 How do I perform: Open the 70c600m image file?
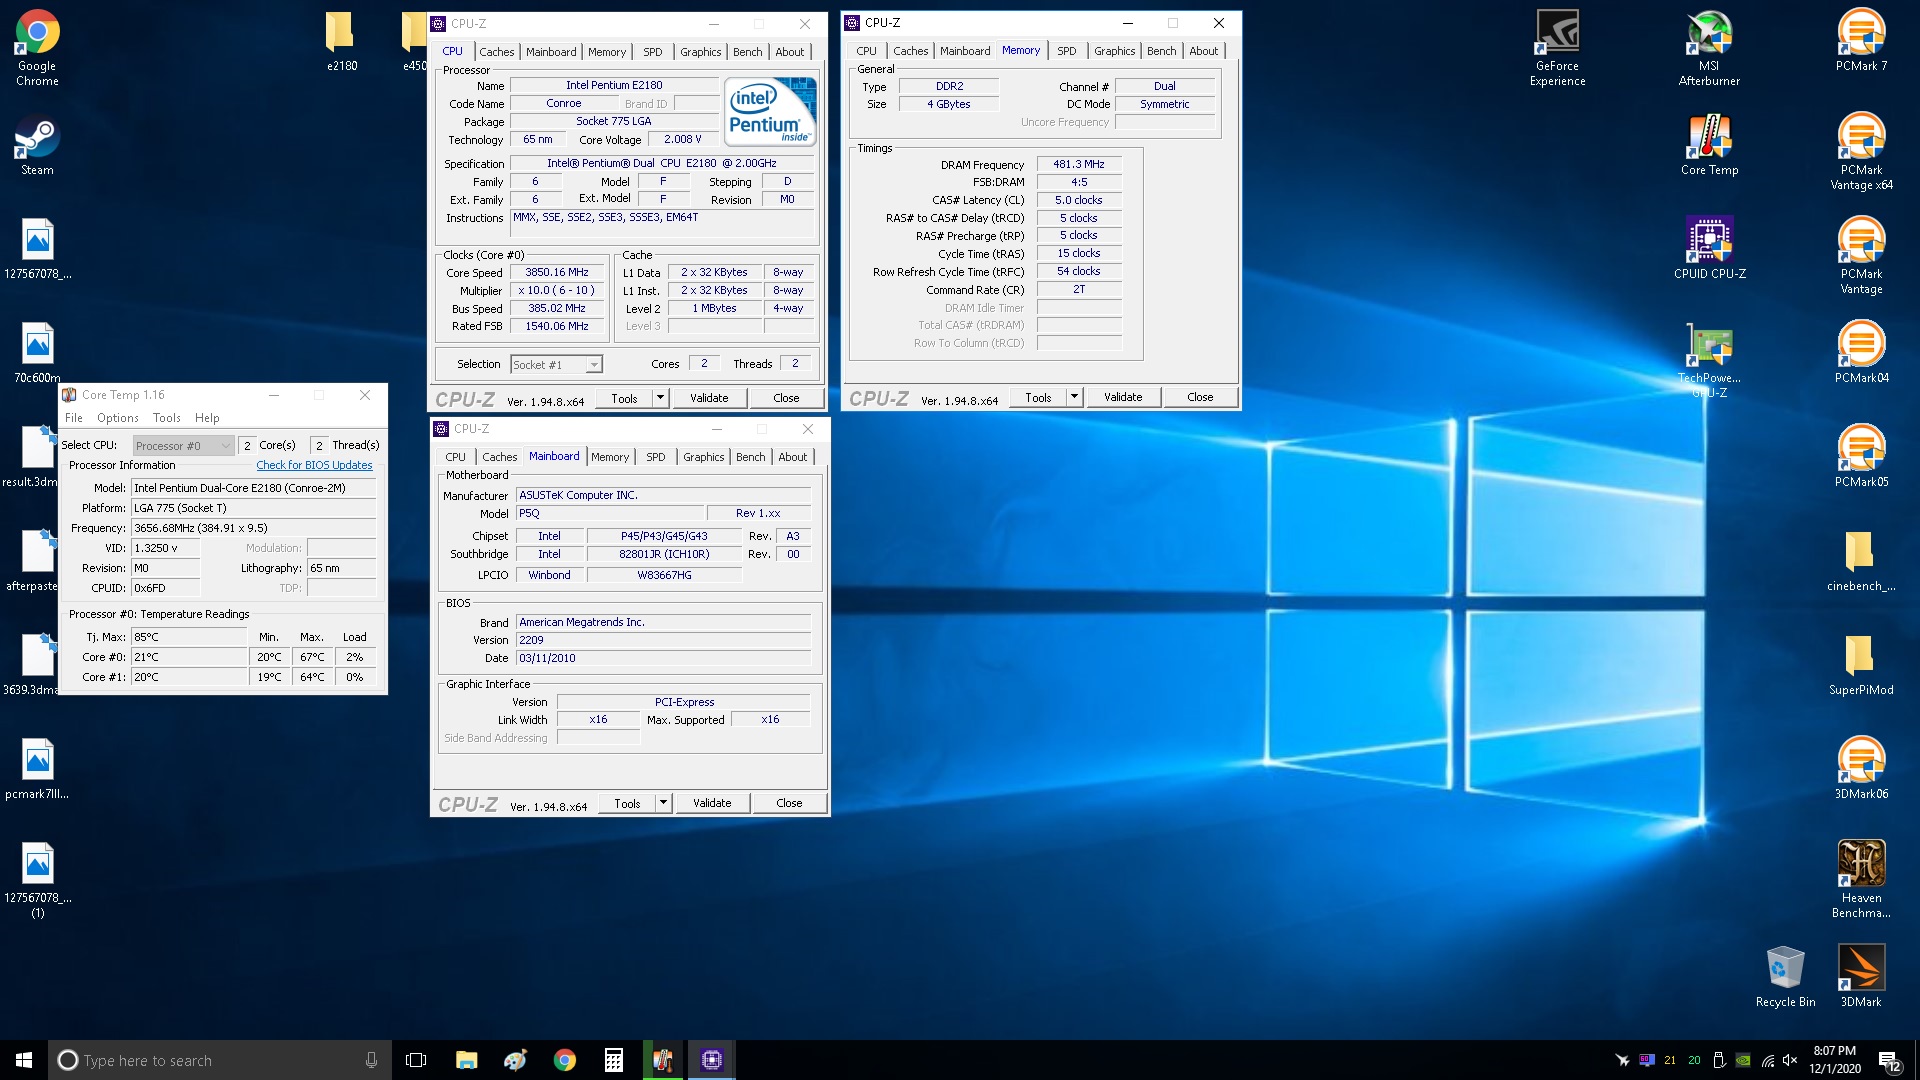click(x=37, y=353)
